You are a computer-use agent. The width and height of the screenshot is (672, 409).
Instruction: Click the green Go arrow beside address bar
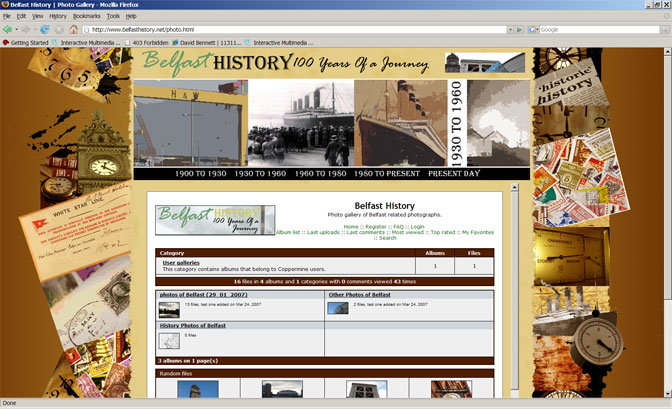(519, 30)
